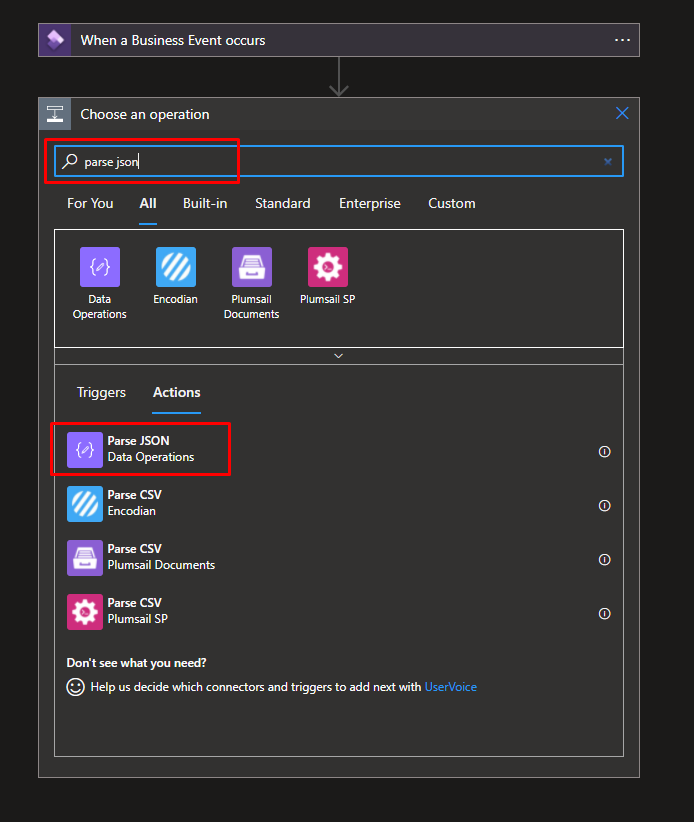
Task: Open the Plumsail SP connector icon
Action: pos(328,267)
